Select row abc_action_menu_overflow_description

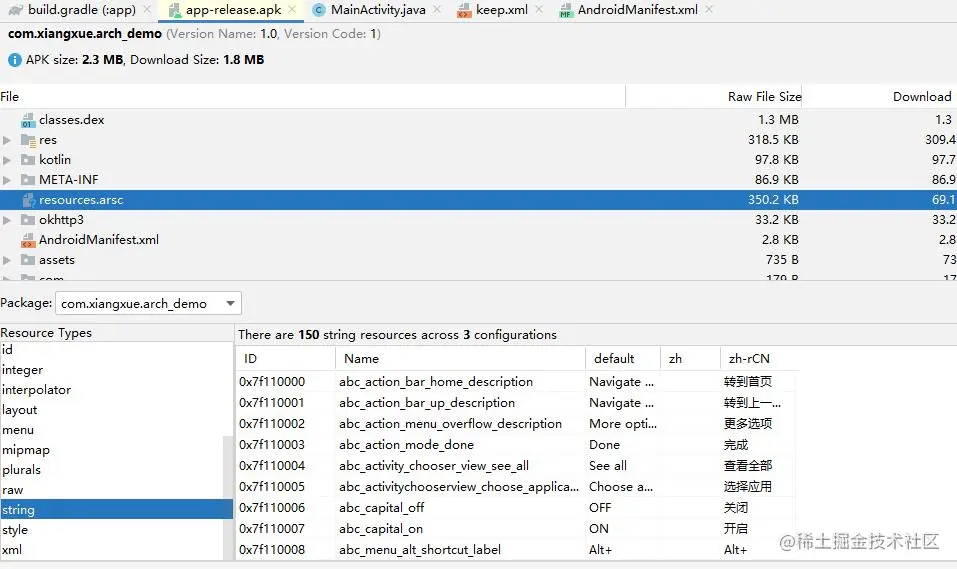click(516, 424)
